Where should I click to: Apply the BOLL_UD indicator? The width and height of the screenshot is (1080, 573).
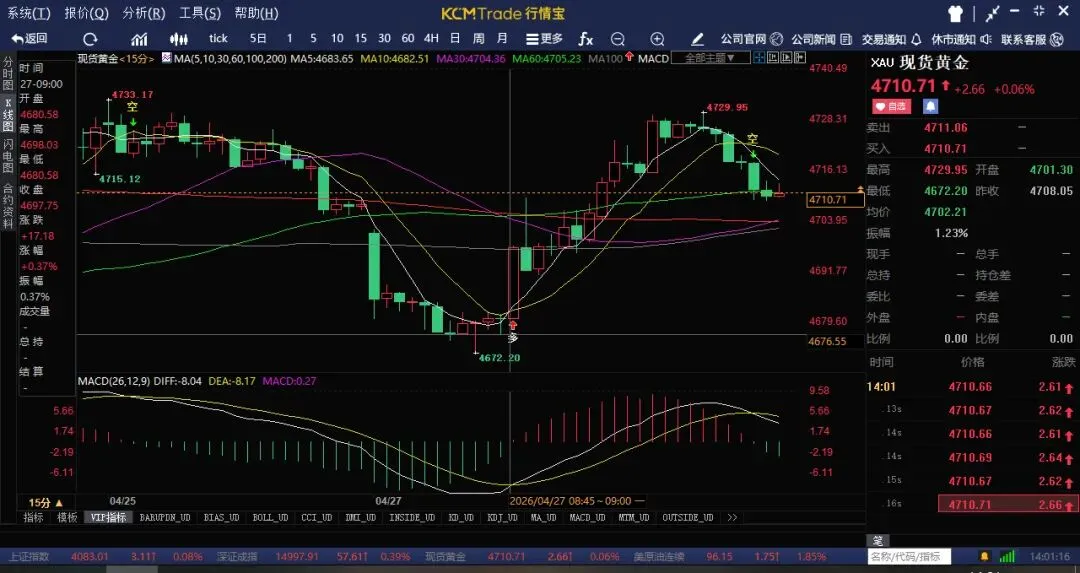[x=270, y=517]
